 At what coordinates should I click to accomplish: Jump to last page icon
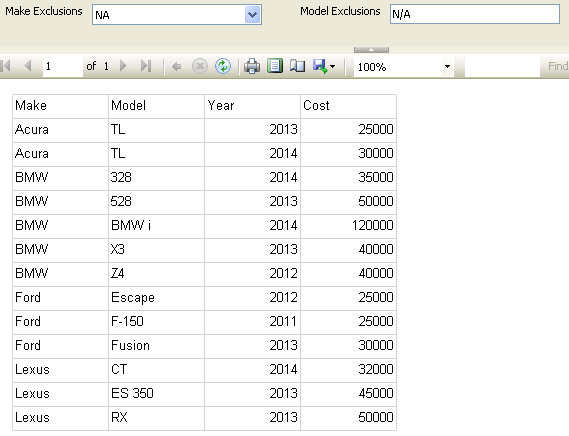point(146,66)
